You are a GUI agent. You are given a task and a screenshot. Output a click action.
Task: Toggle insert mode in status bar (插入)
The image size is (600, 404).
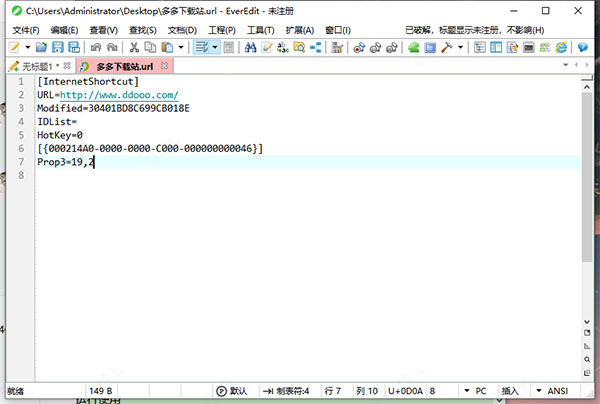click(509, 390)
